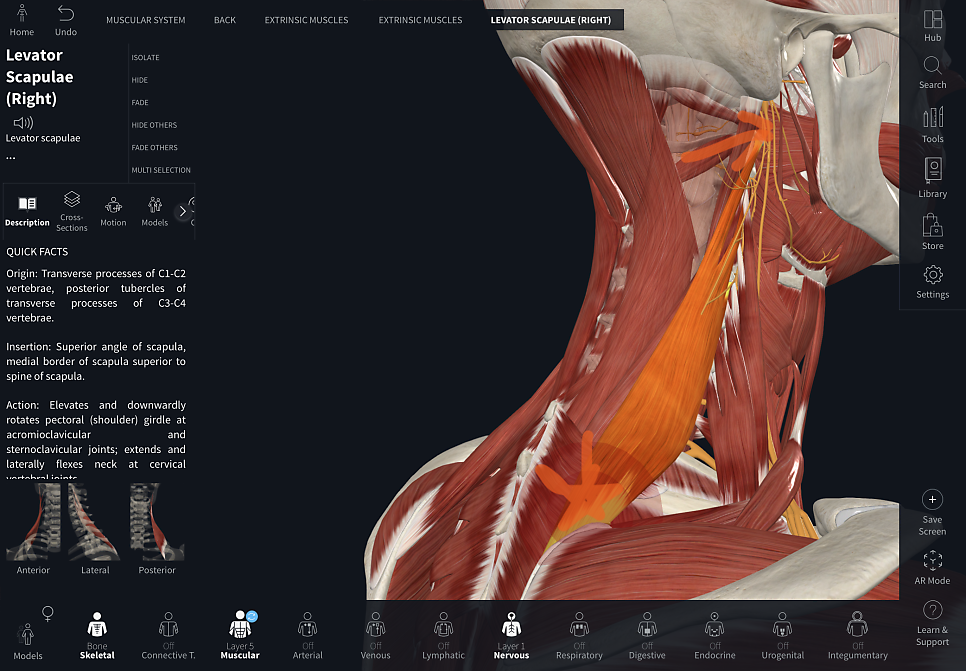Enable Multi Selection mode
Screen dimensions: 966x671
(161, 170)
